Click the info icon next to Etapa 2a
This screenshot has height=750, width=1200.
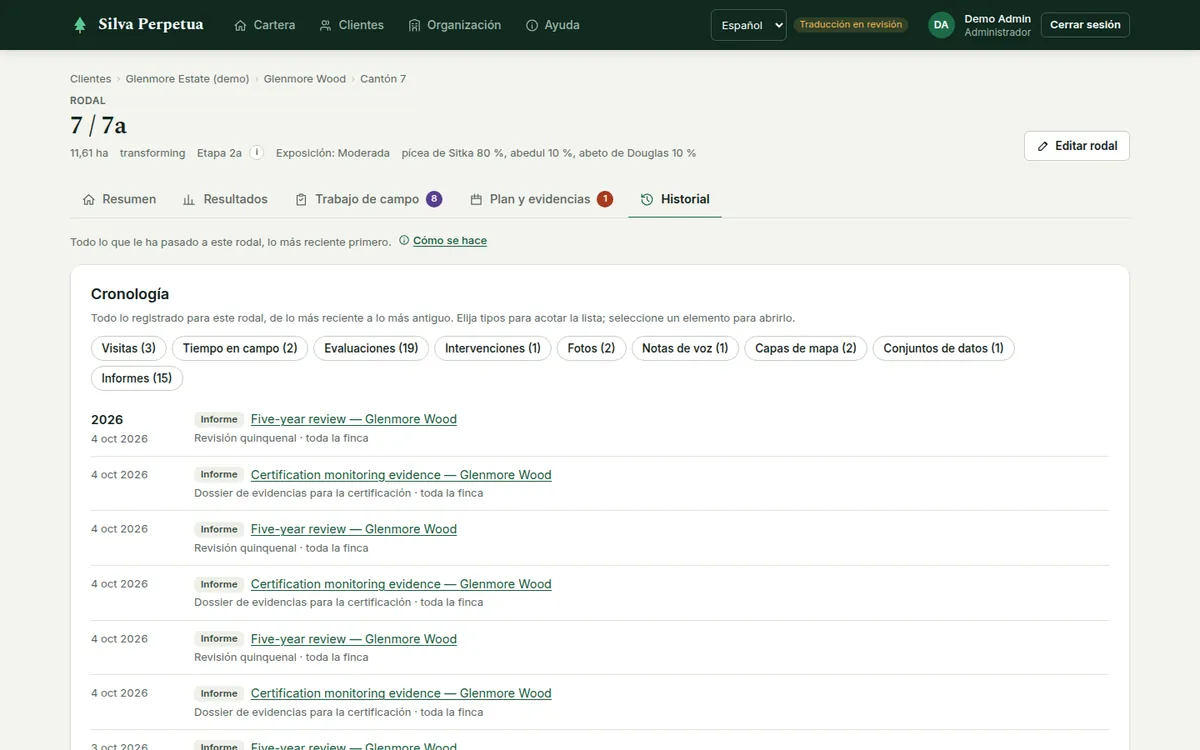(x=257, y=153)
